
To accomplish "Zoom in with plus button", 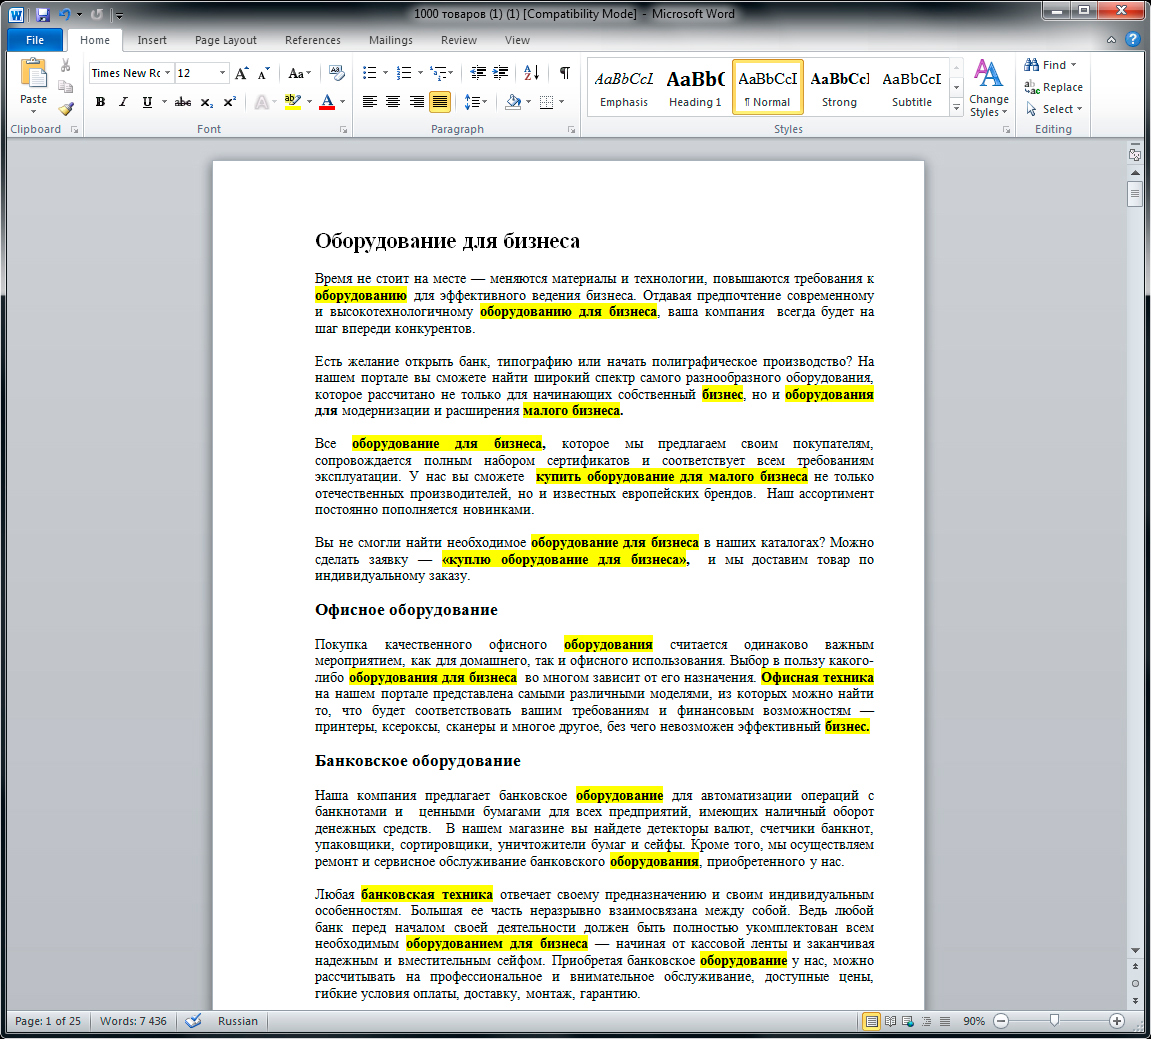I will (1116, 1021).
